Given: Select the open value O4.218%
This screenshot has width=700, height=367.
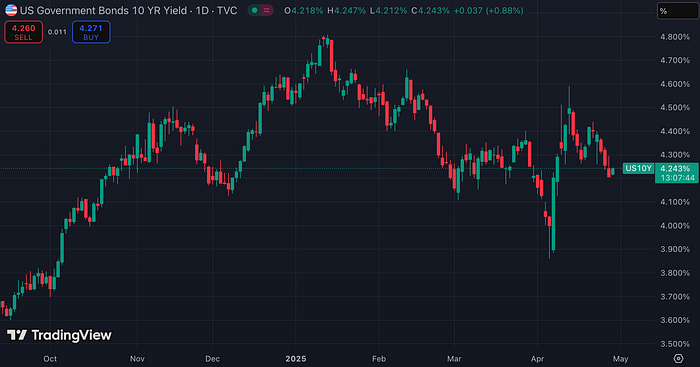Looking at the screenshot, I should pos(304,10).
